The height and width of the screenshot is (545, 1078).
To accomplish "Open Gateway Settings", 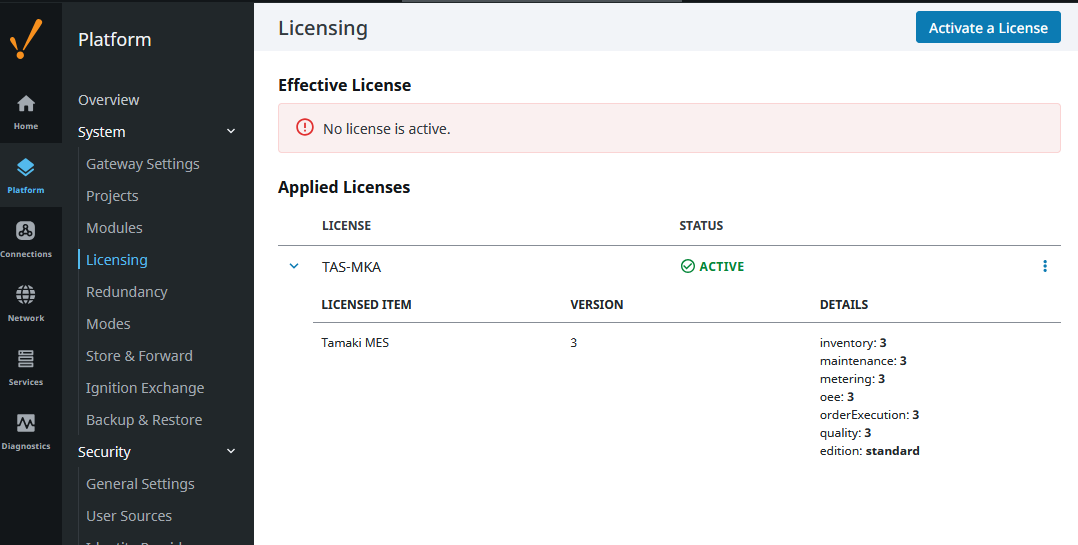I will tap(142, 164).
